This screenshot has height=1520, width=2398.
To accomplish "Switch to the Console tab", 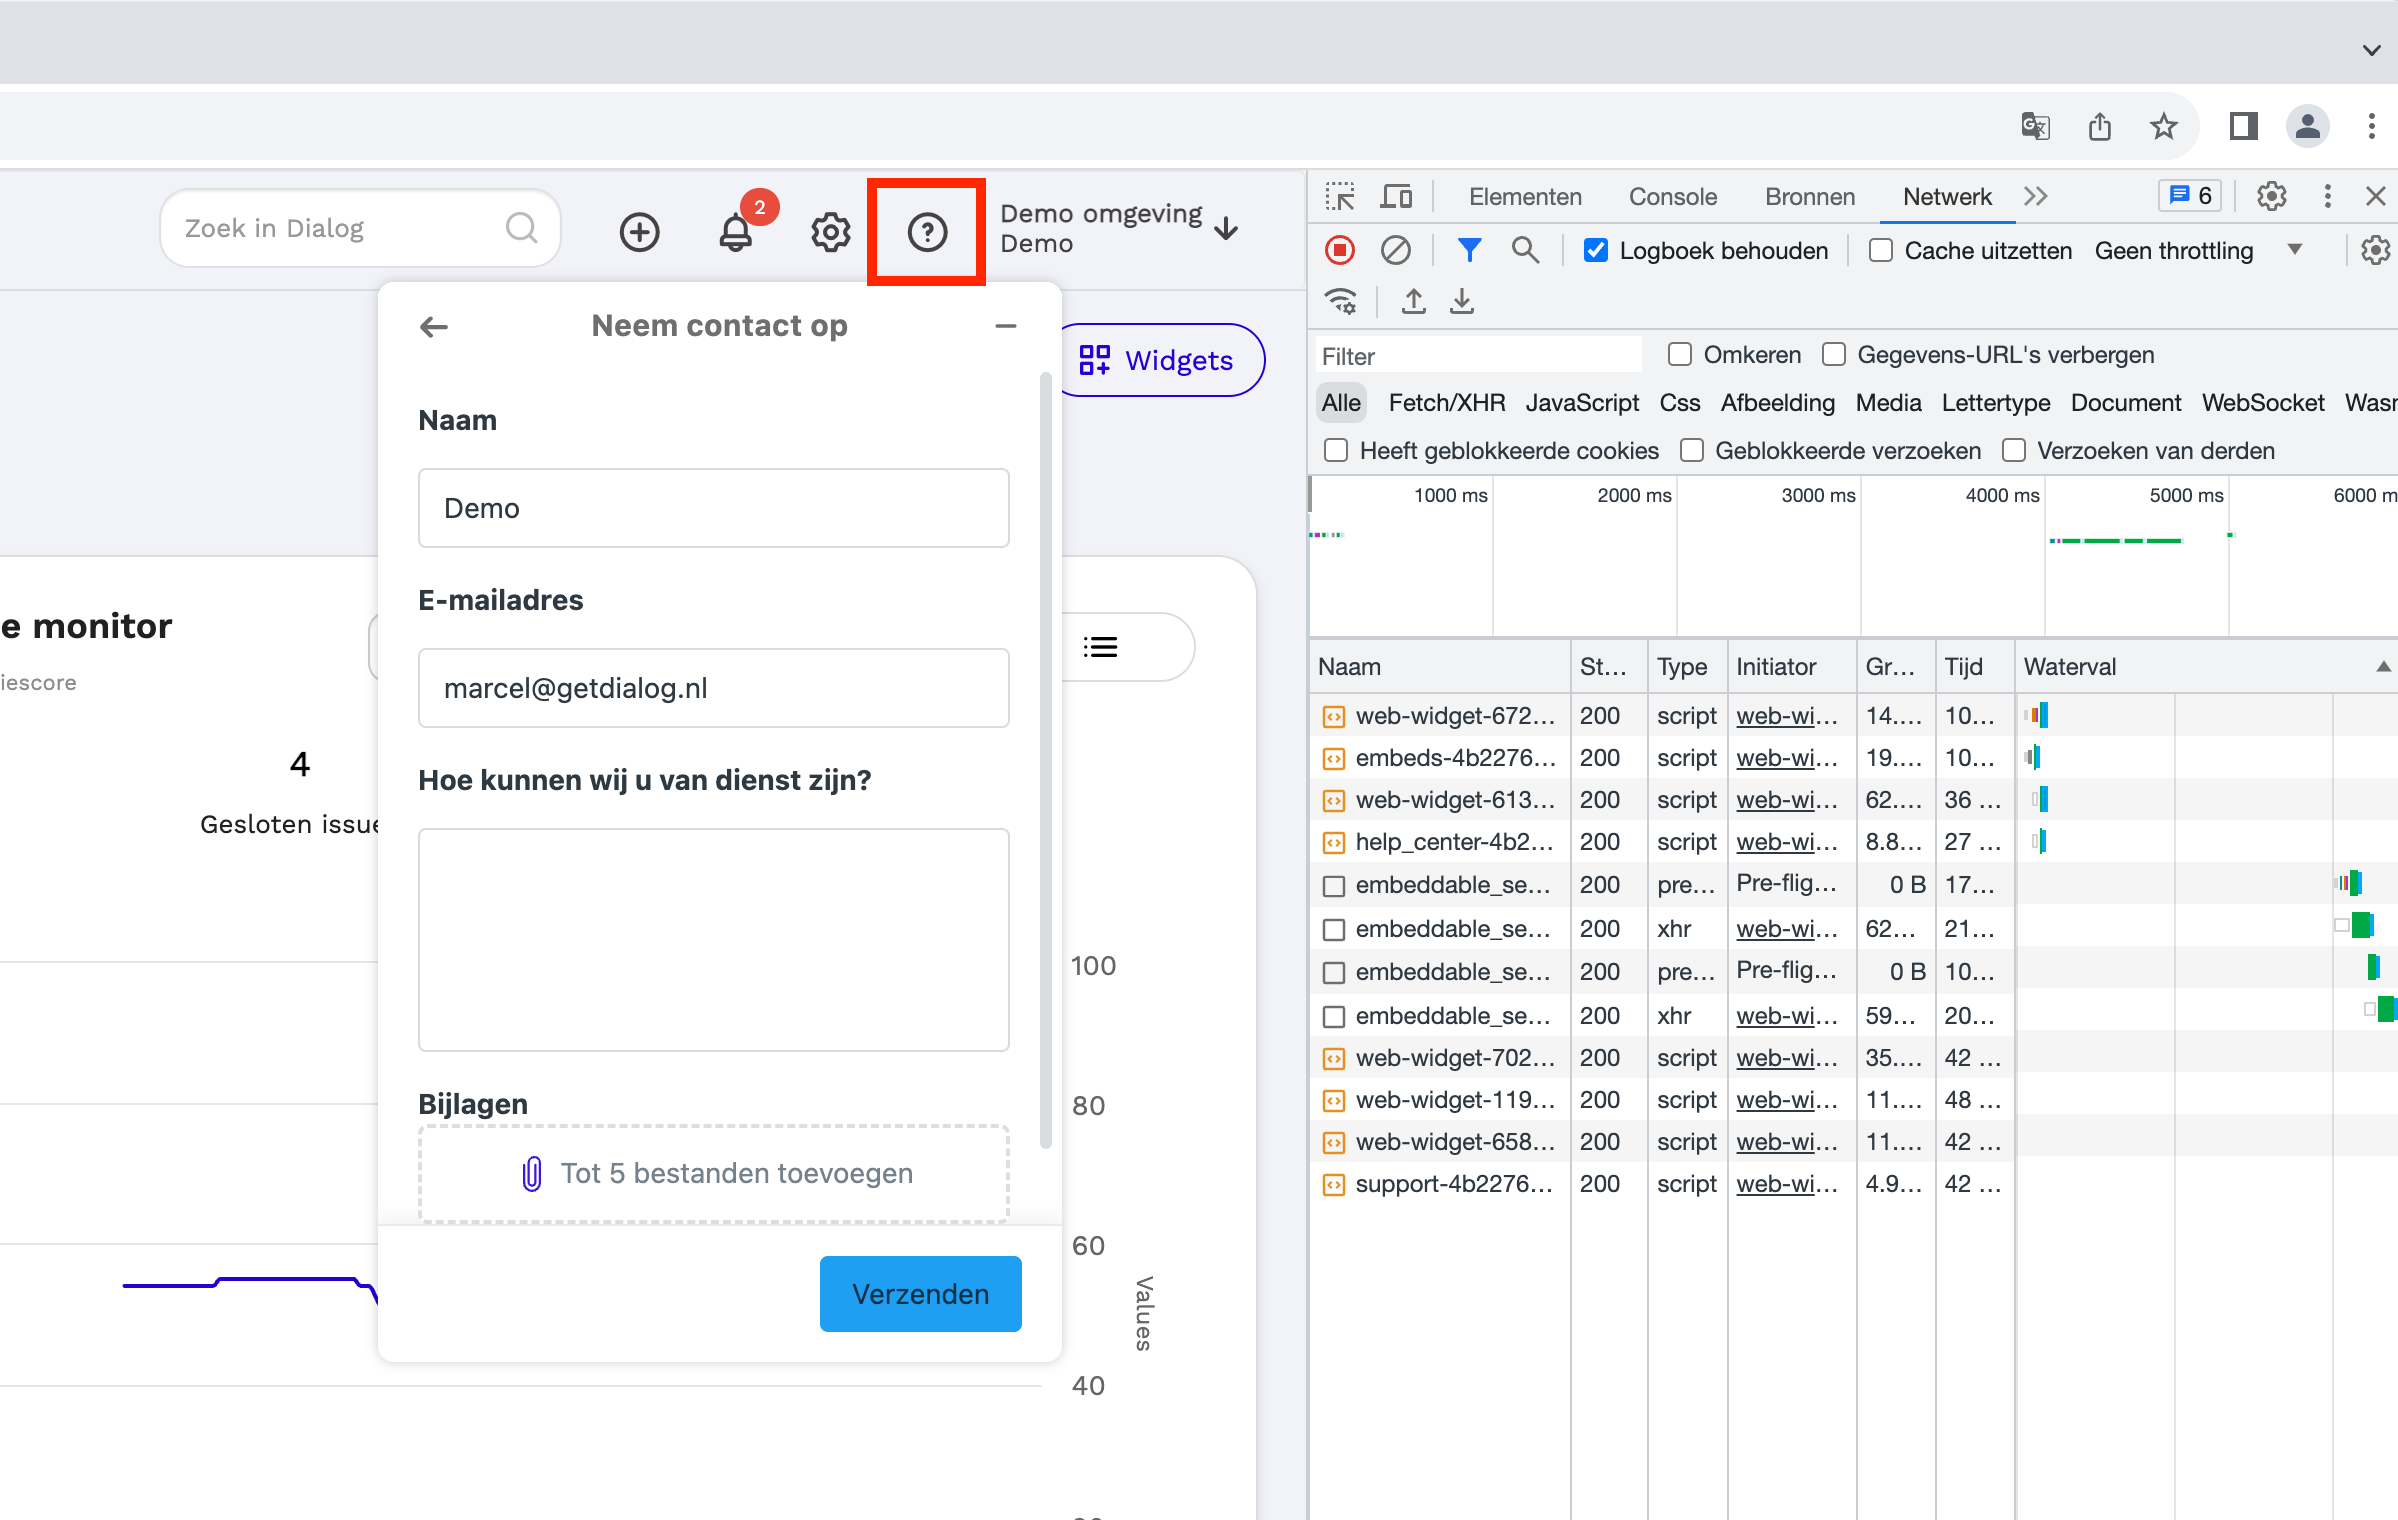I will pos(1672,196).
